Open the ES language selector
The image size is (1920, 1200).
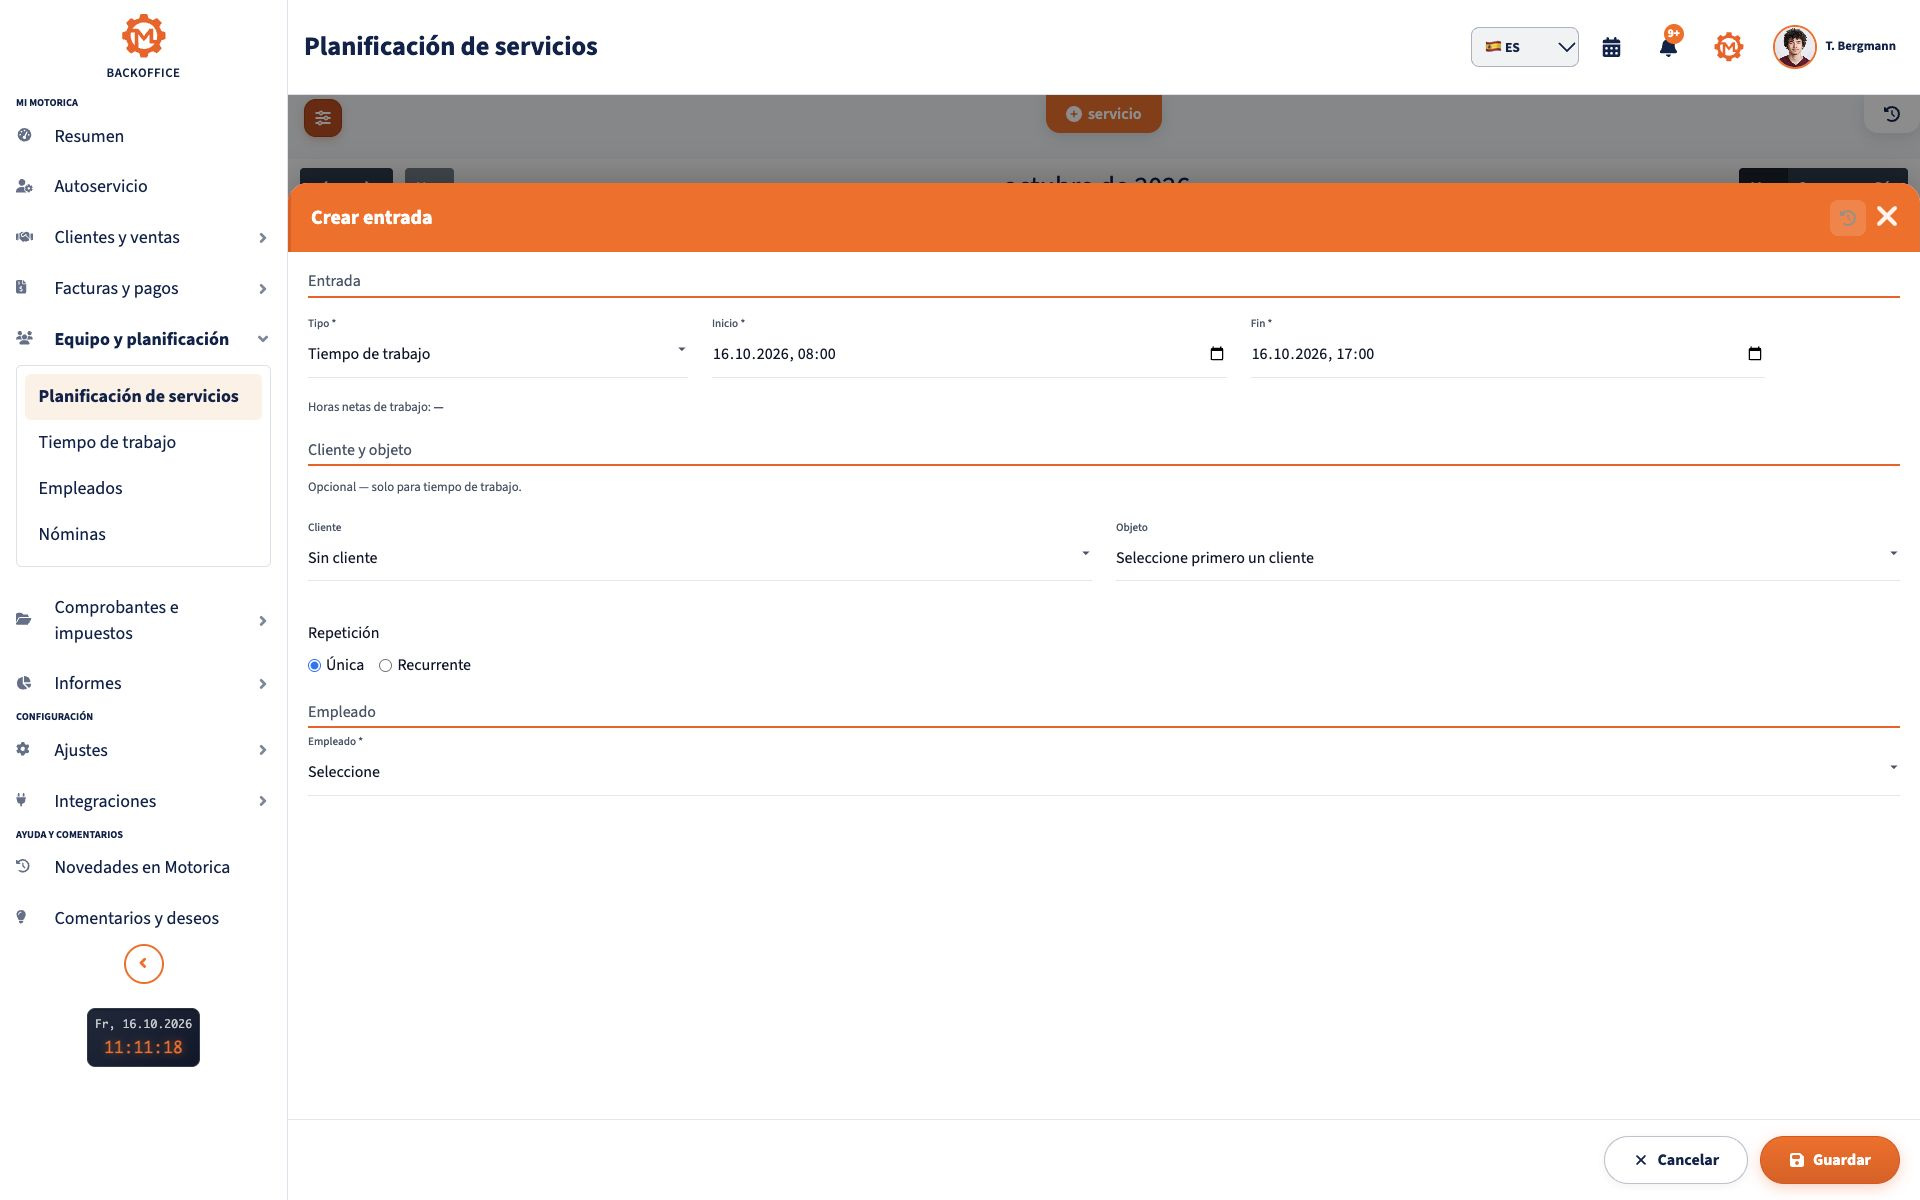1525,47
